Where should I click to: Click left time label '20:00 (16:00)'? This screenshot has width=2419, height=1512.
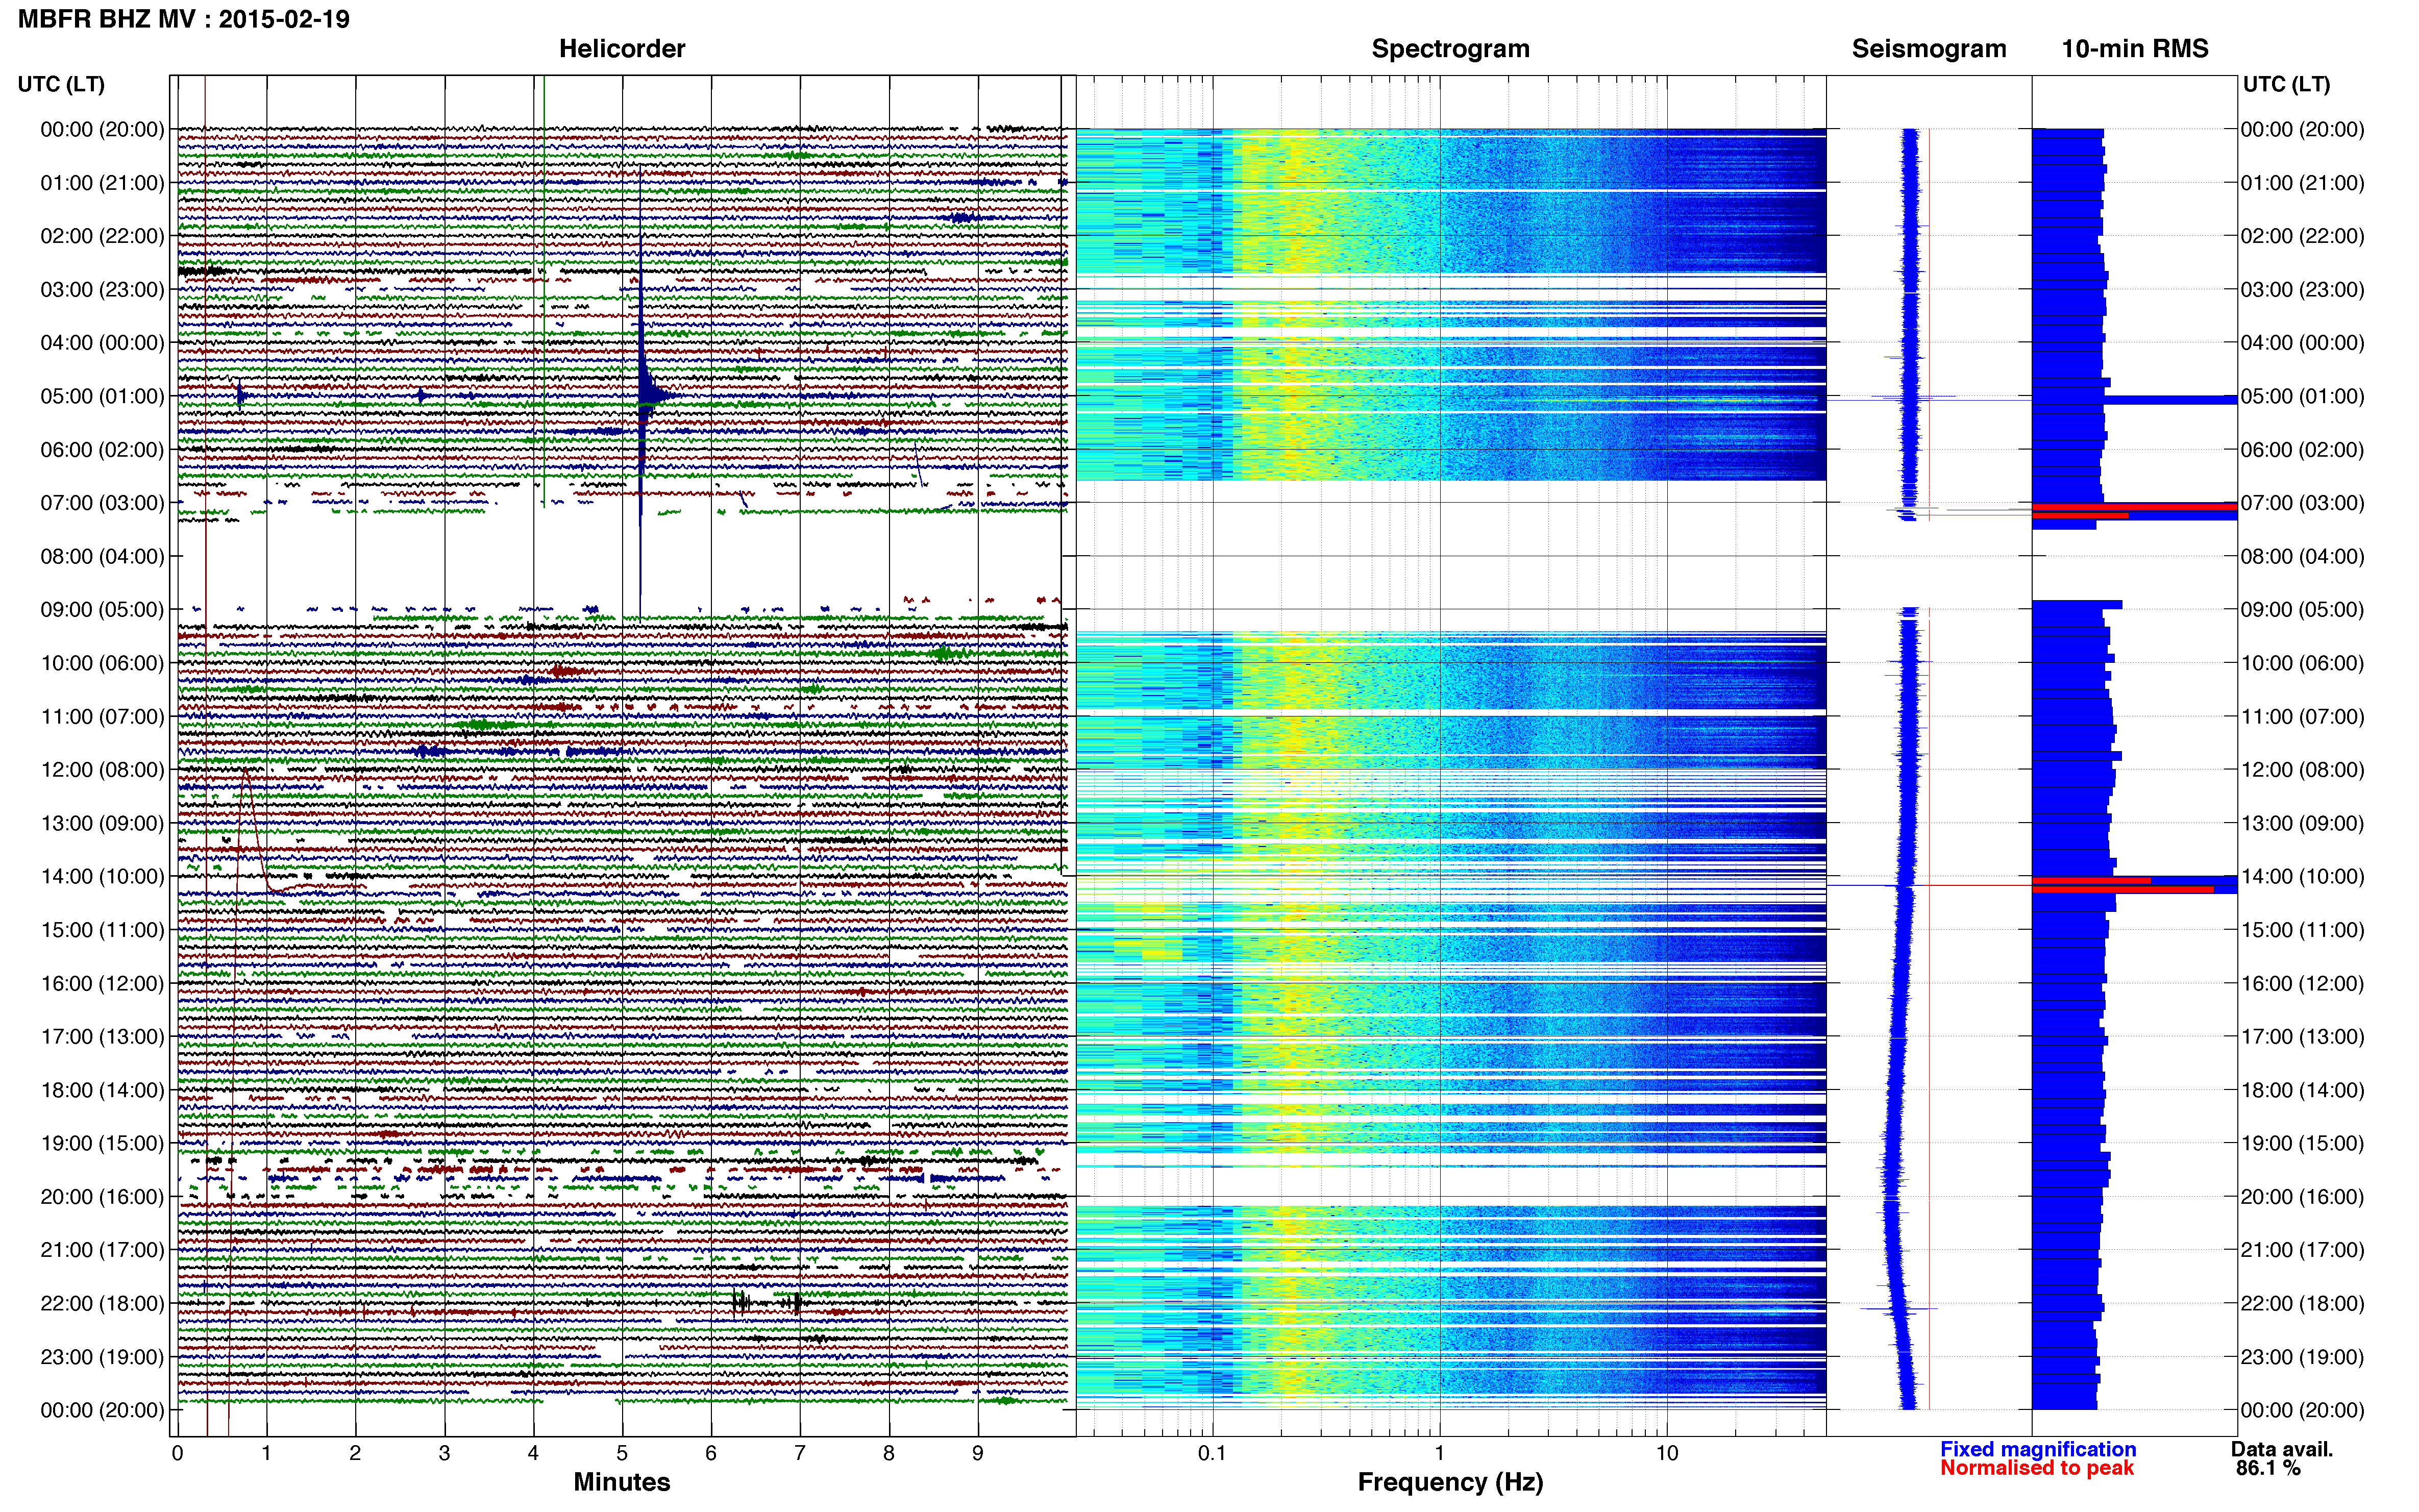102,1196
